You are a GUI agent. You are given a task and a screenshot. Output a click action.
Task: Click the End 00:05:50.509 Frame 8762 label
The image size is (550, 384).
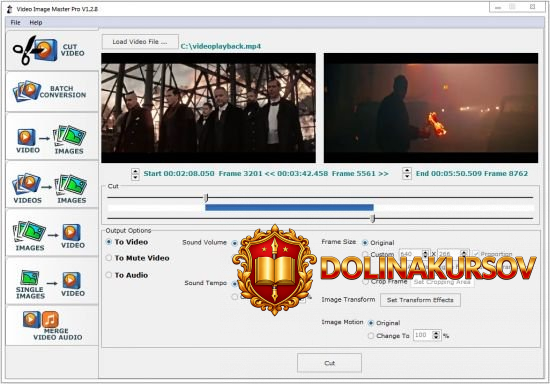pyautogui.click(x=472, y=174)
